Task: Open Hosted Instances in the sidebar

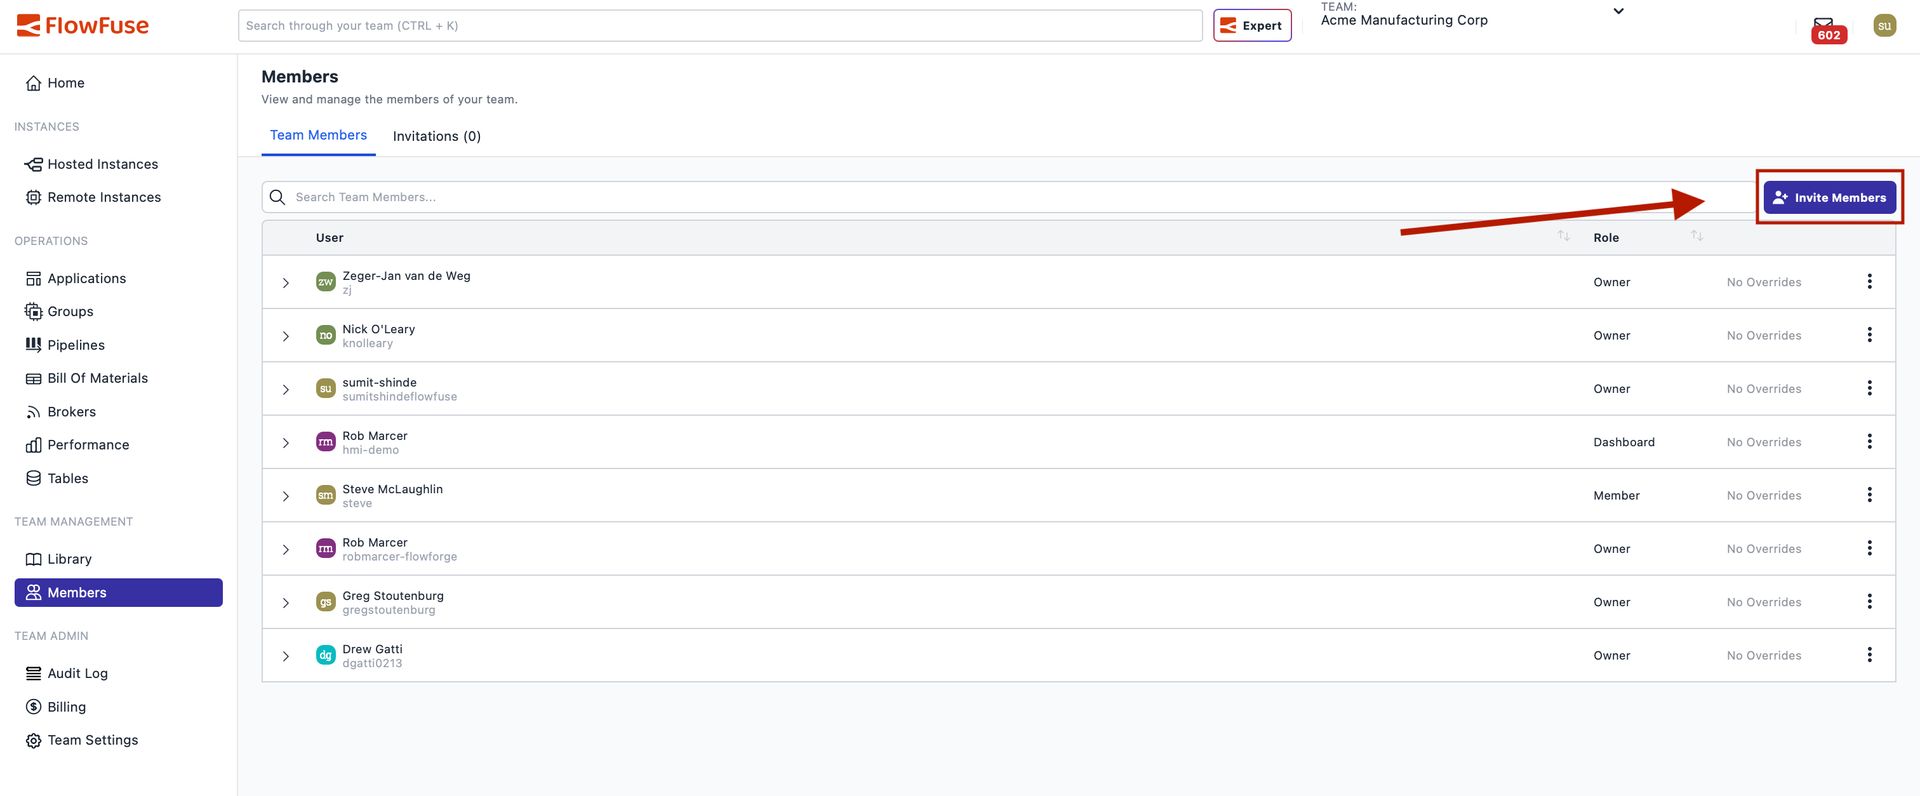Action: click(102, 164)
